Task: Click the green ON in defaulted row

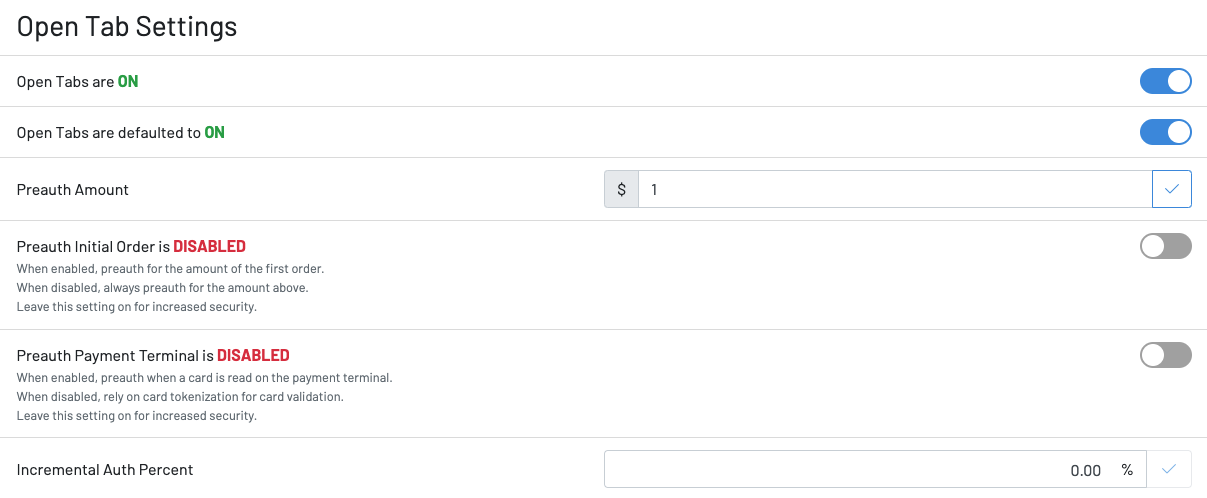Action: 214,132
